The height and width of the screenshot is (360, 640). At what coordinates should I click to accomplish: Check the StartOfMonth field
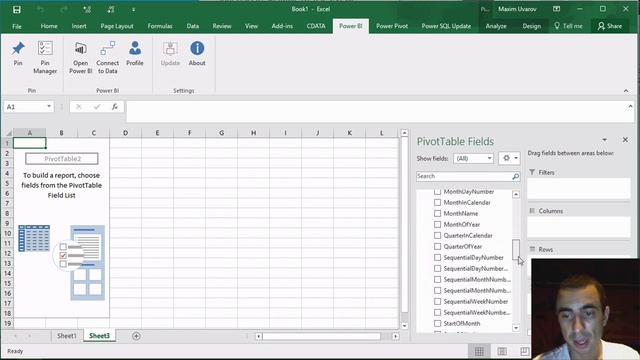pyautogui.click(x=438, y=324)
